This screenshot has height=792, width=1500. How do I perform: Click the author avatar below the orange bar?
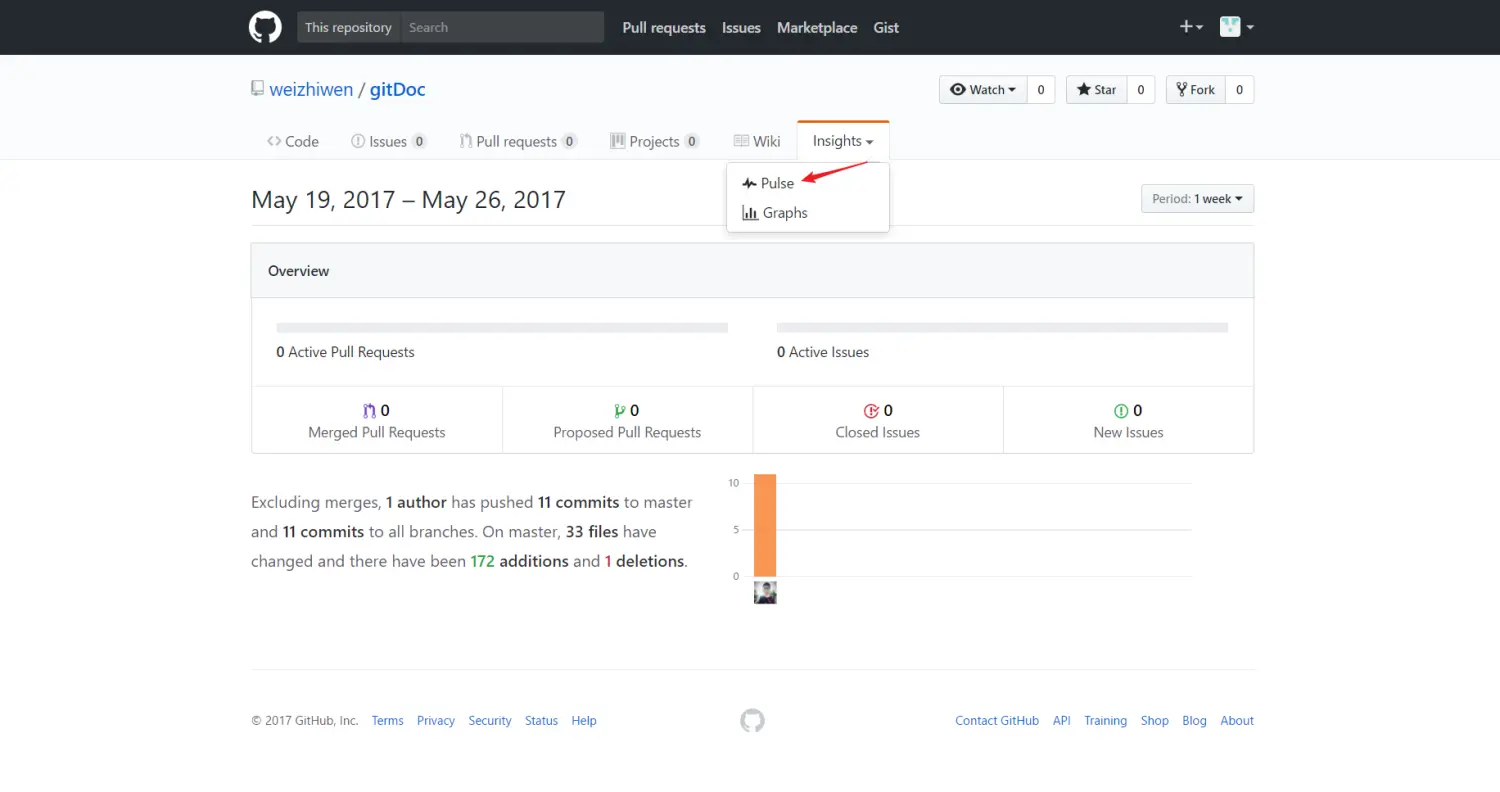pyautogui.click(x=765, y=593)
